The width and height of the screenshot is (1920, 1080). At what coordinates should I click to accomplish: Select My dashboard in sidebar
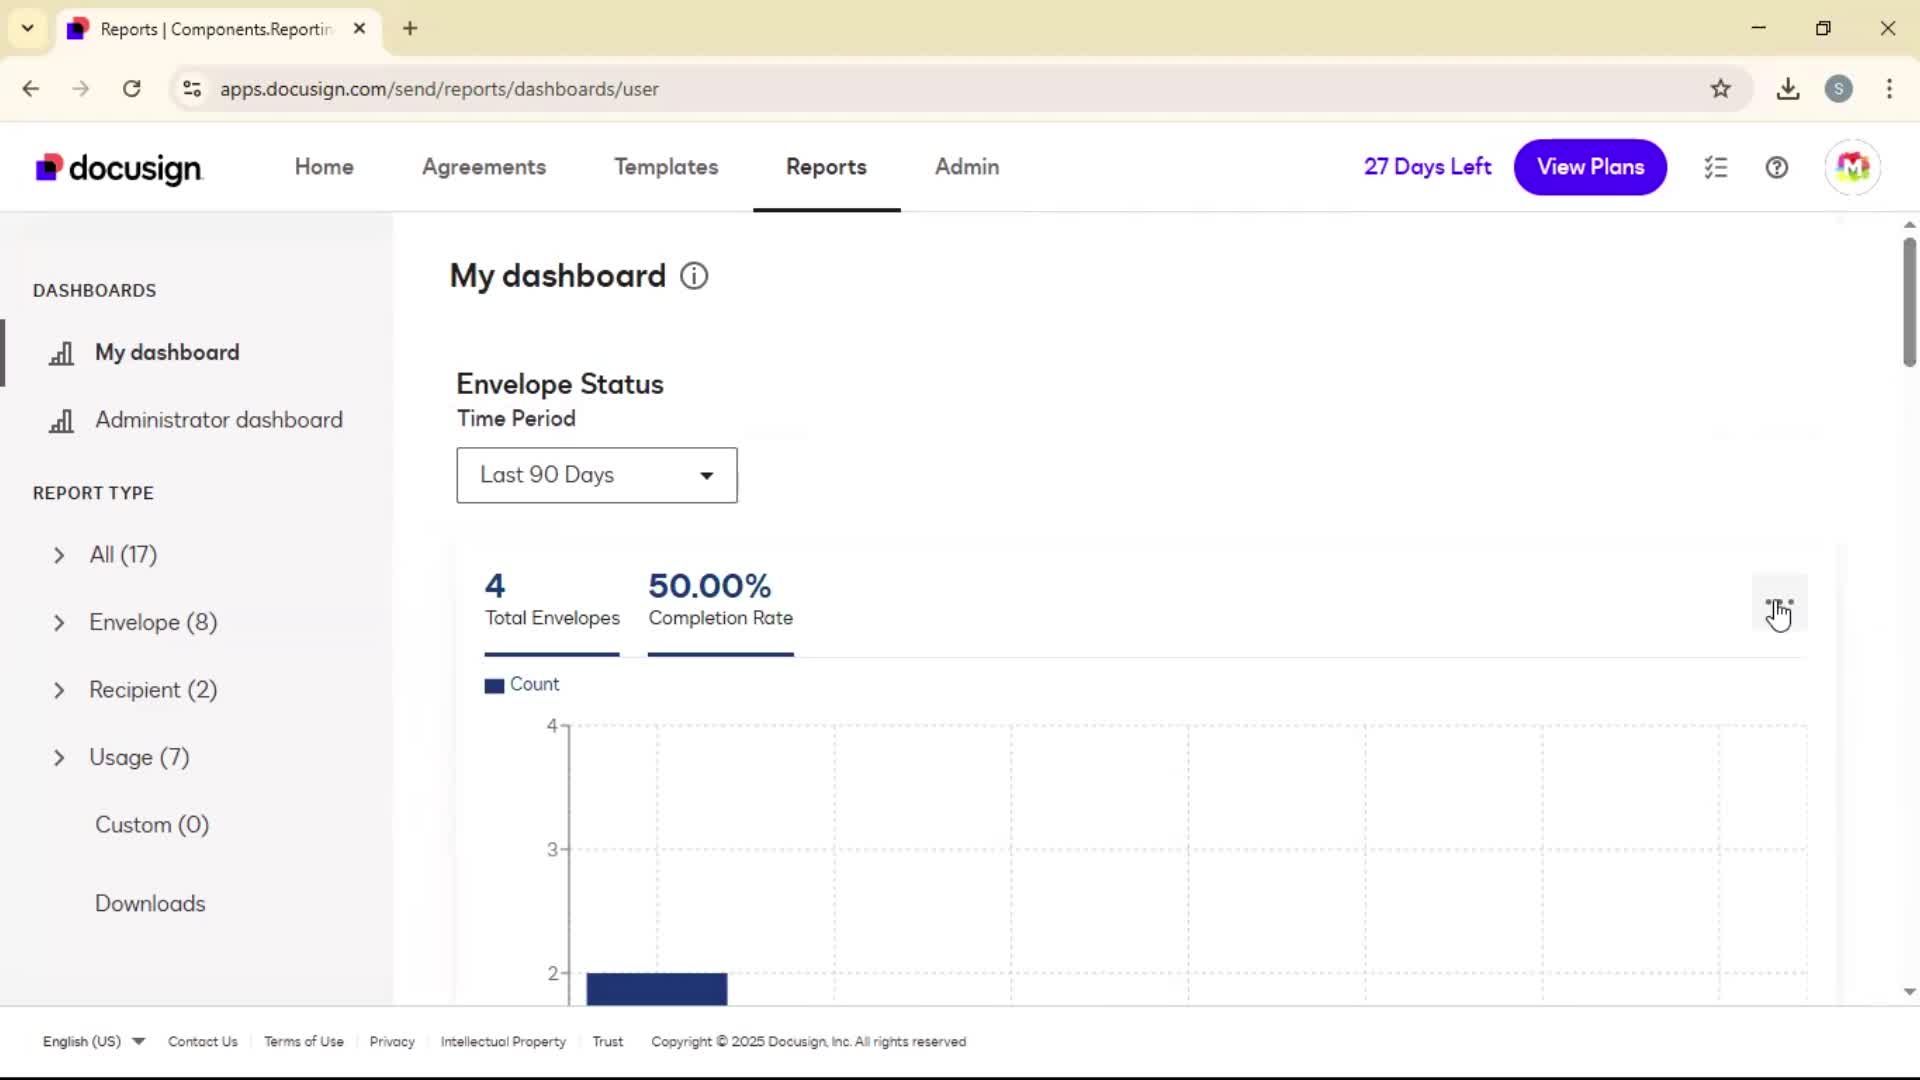tap(167, 352)
